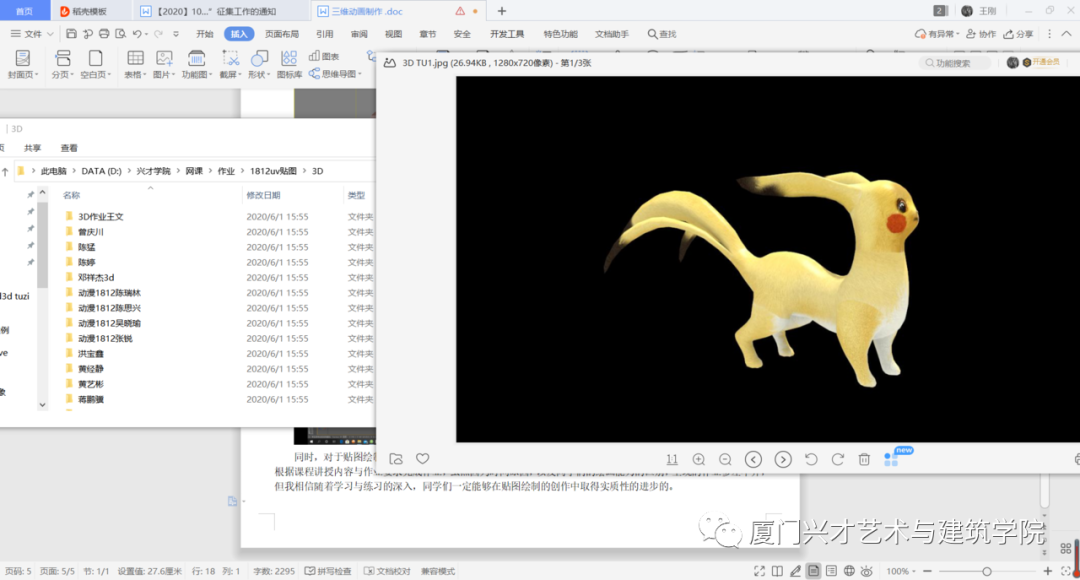Open the Table (表格) insert tool

click(135, 65)
